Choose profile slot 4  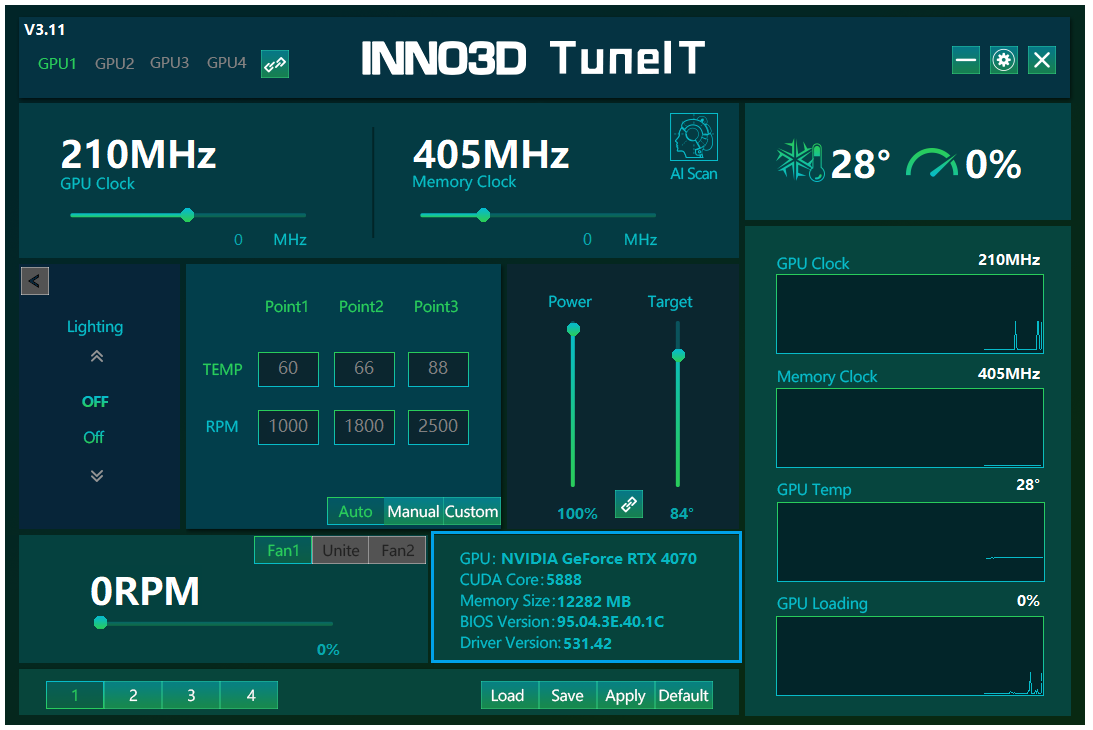pyautogui.click(x=249, y=695)
